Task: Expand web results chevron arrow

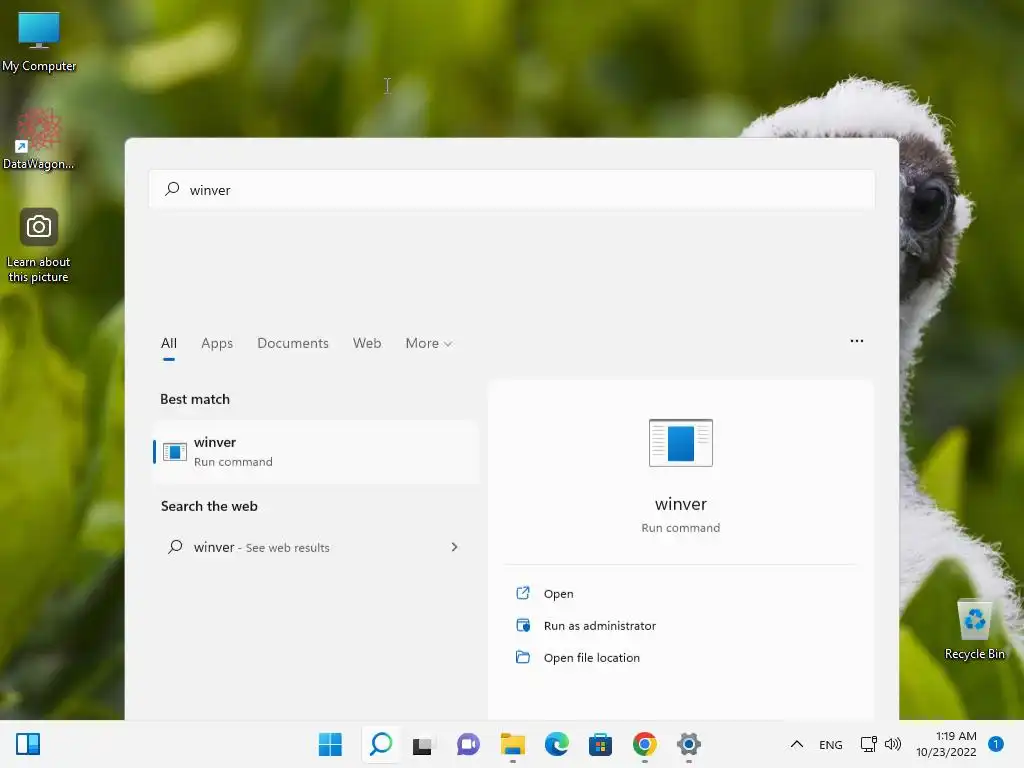Action: (x=455, y=547)
